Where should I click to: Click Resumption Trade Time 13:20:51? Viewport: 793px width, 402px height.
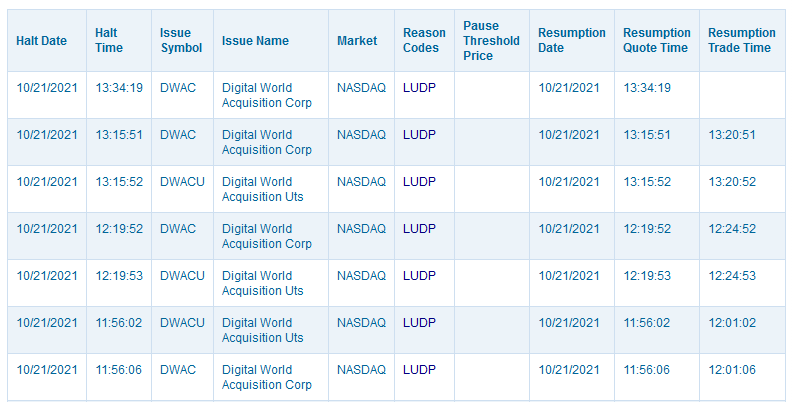732,135
